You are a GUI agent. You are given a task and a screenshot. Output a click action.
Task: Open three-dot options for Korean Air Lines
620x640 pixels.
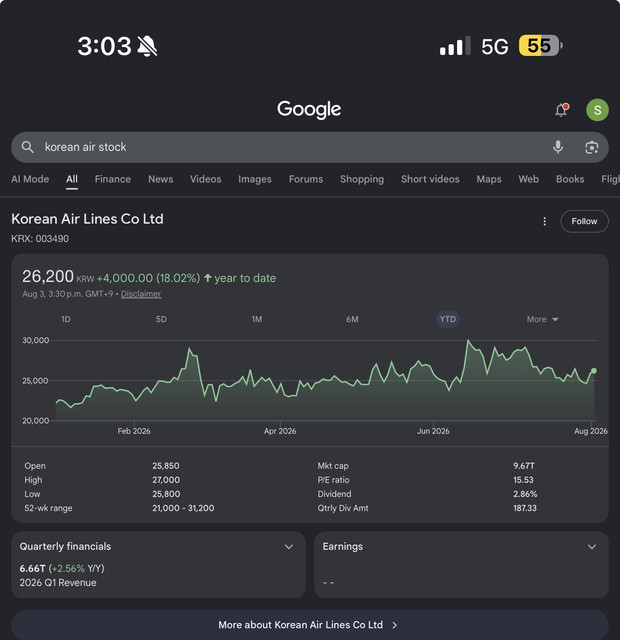coord(544,221)
